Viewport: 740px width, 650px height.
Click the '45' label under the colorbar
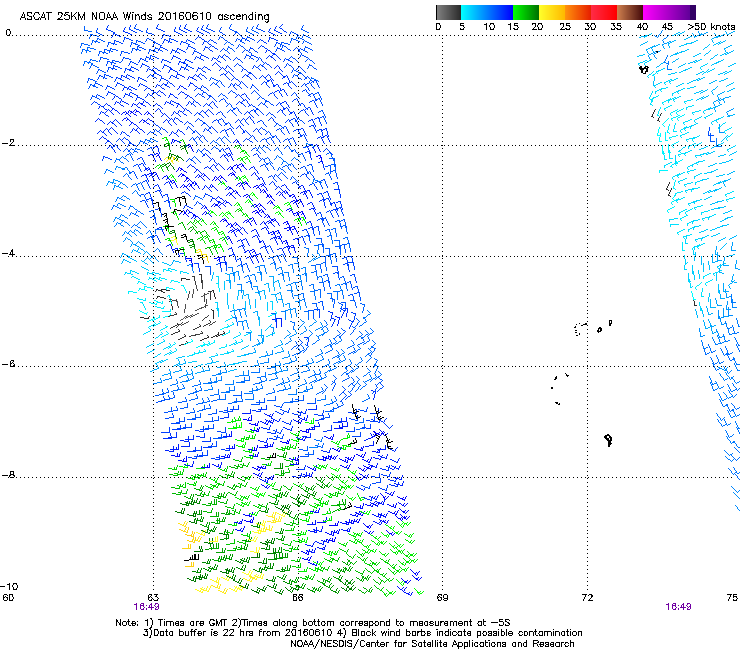point(667,26)
